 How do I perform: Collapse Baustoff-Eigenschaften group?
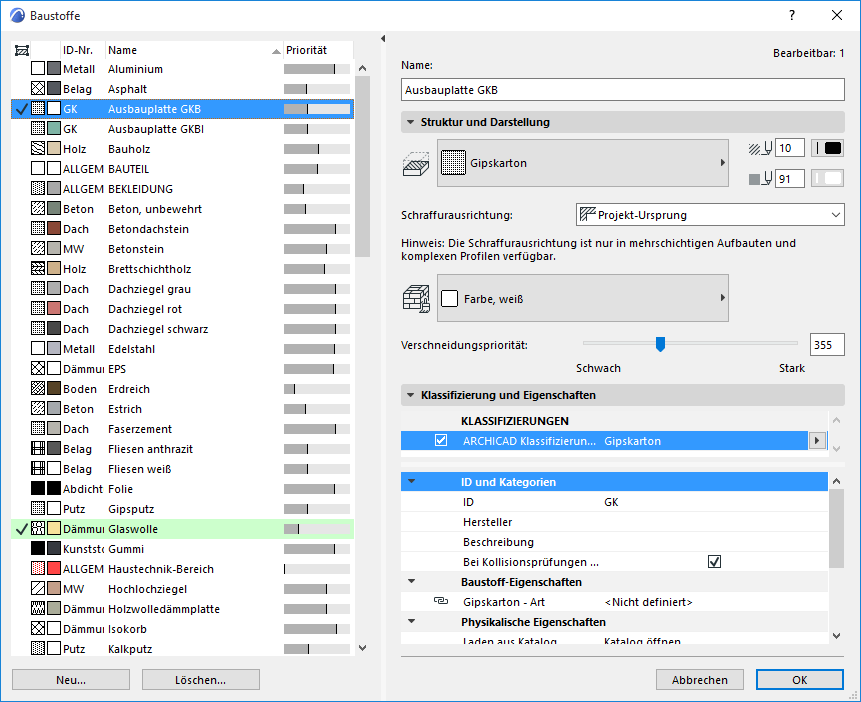pos(411,581)
